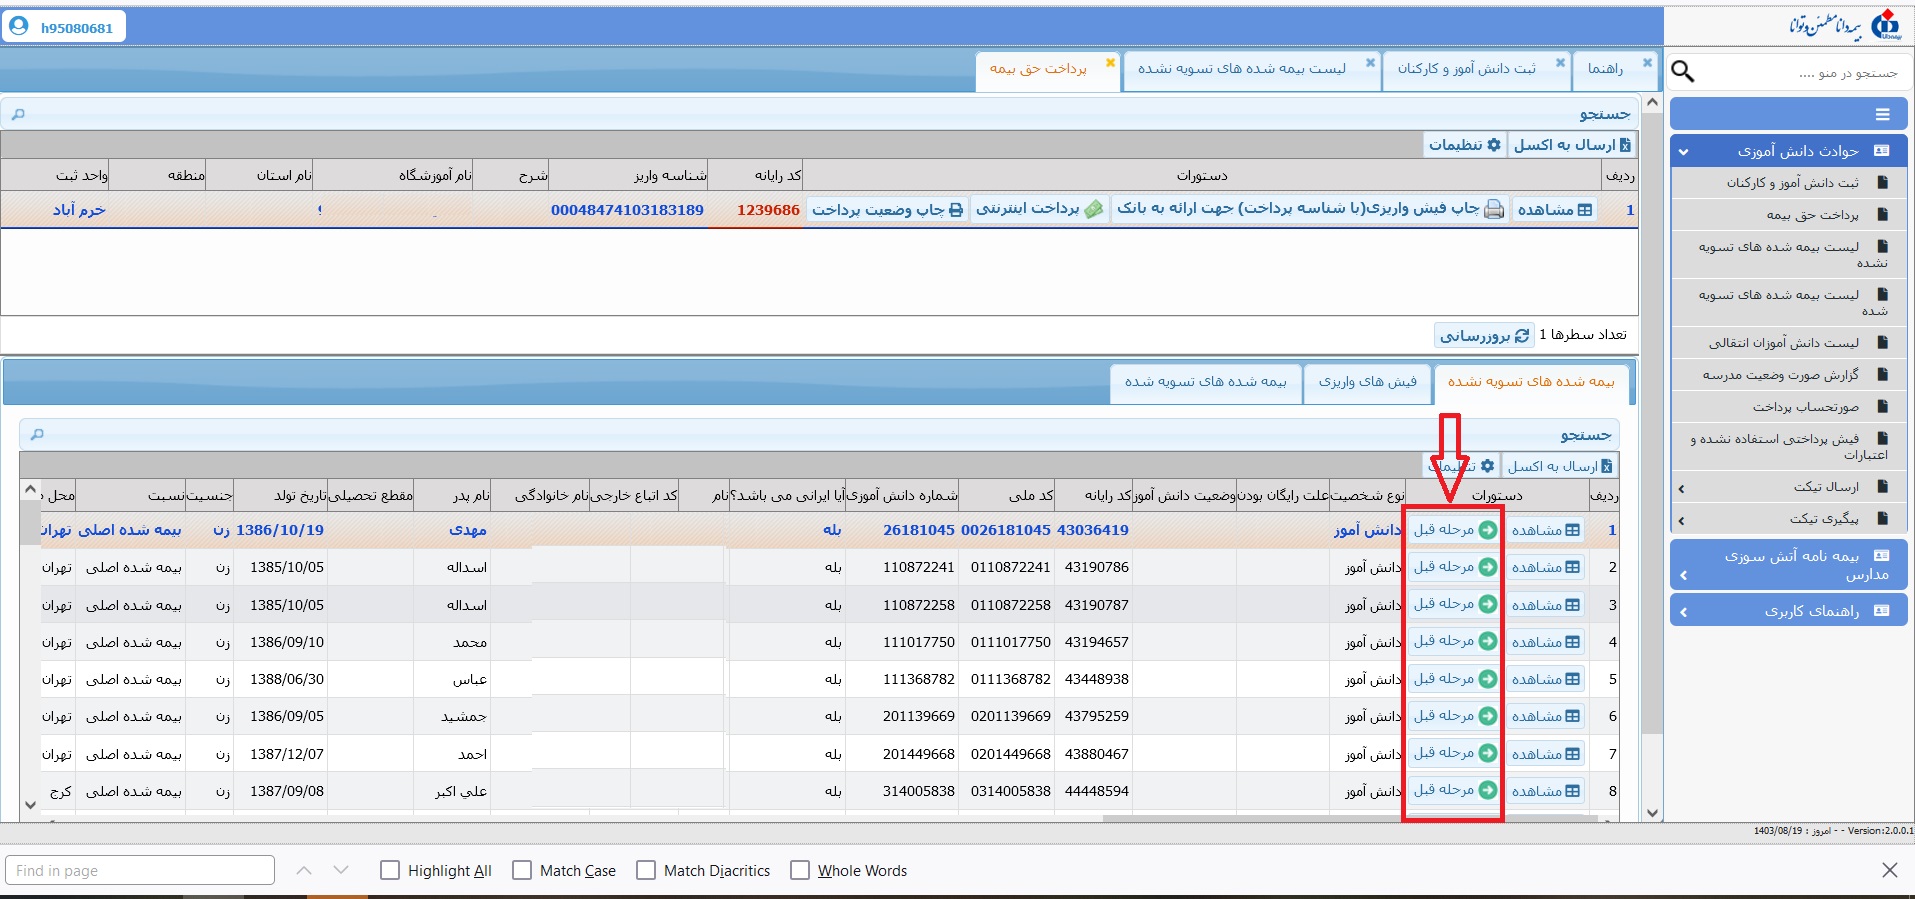Click the menu search magnifier icon
1915x899 pixels.
[1683, 71]
